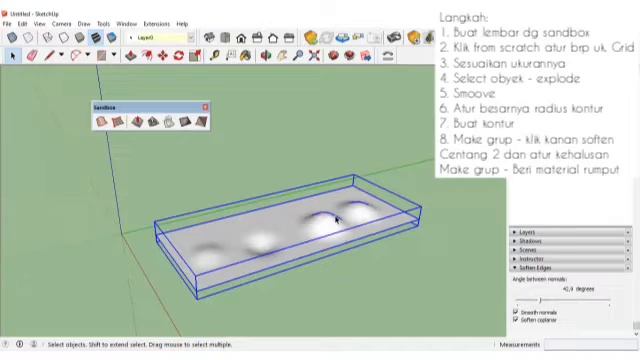Click the status bar user icon
The height and width of the screenshot is (360, 640).
coord(34,344)
